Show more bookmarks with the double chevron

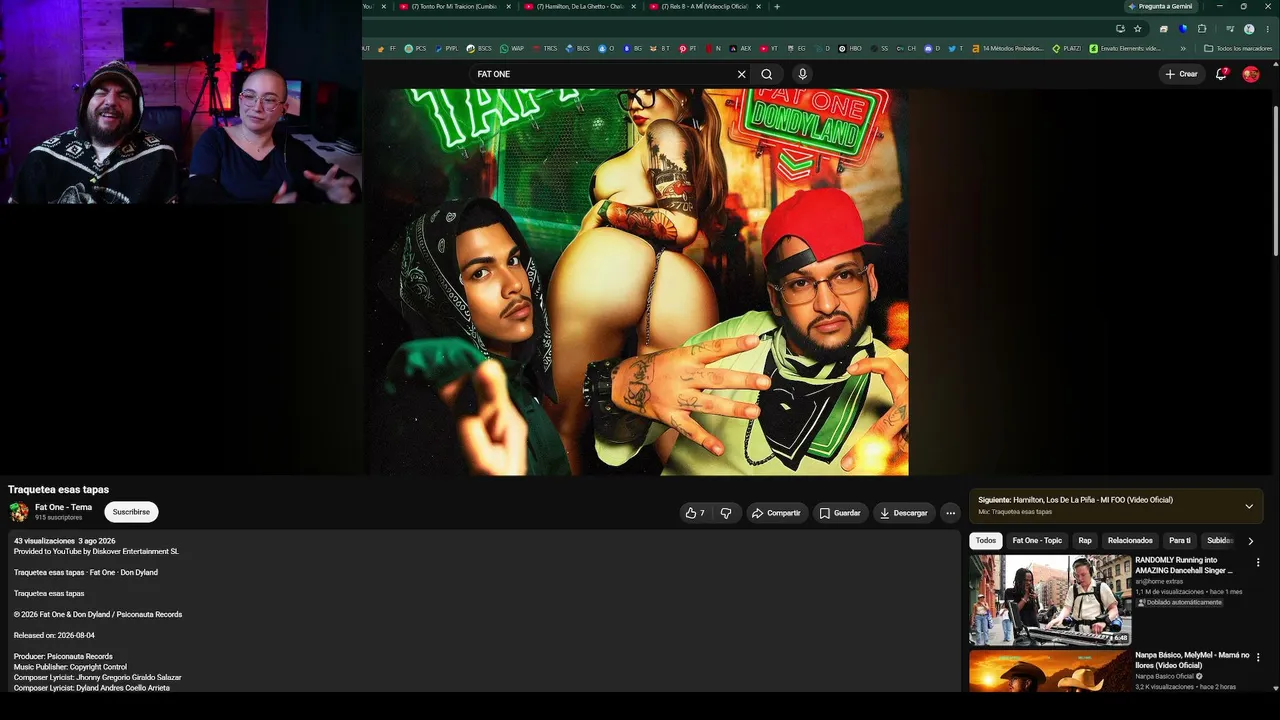coord(1183,48)
